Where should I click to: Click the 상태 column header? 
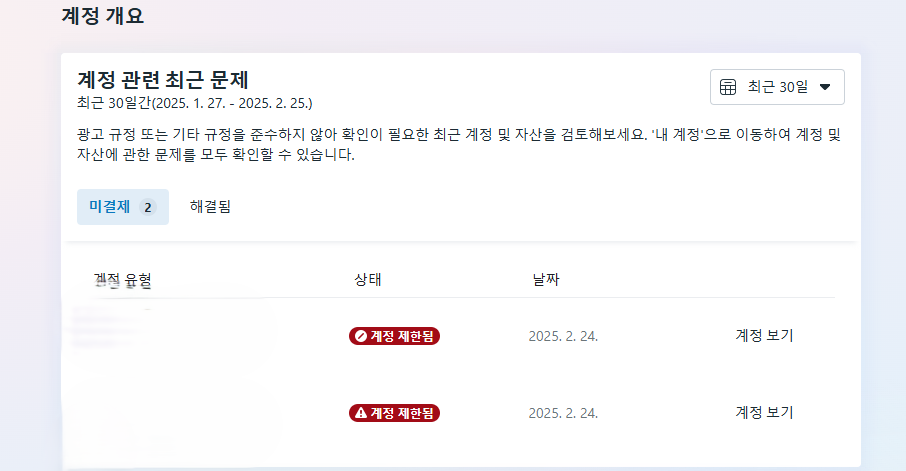click(368, 280)
